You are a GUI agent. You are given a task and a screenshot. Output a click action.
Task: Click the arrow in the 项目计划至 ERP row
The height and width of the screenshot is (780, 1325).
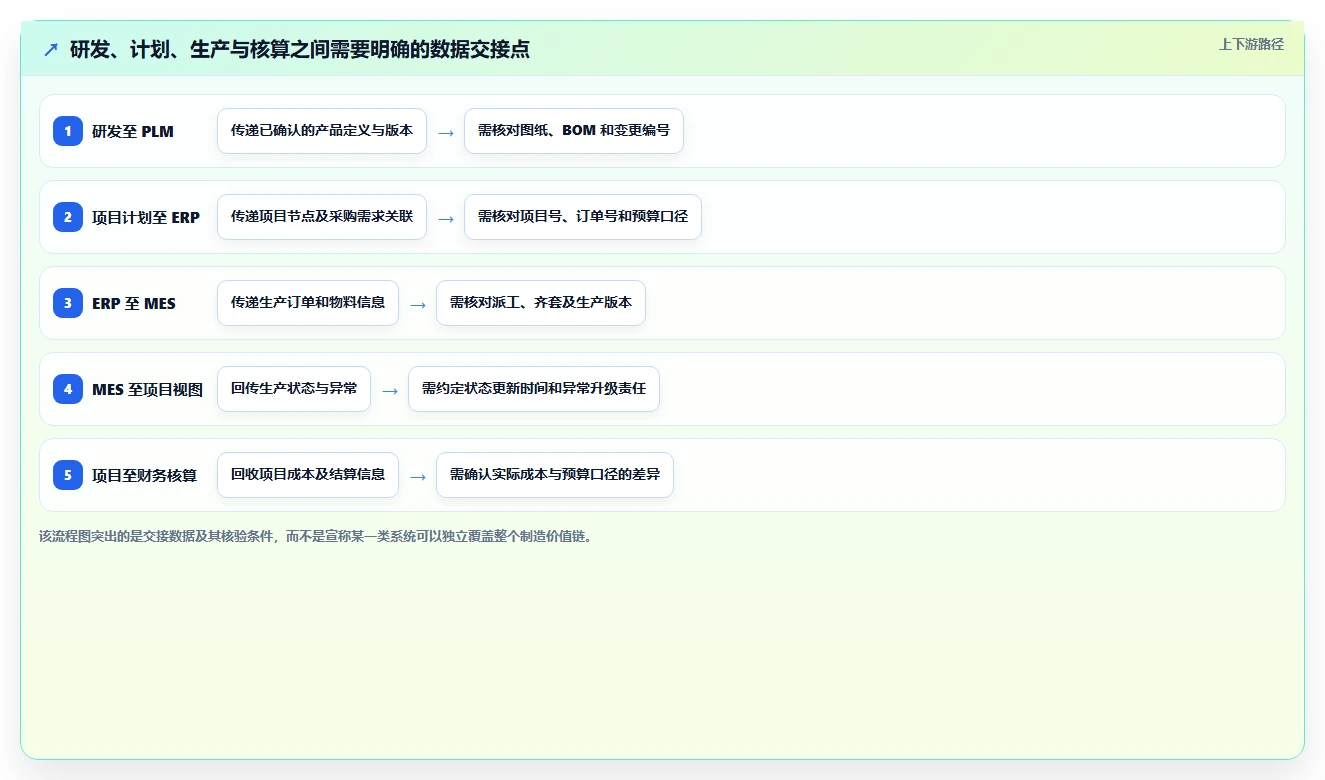(x=446, y=218)
